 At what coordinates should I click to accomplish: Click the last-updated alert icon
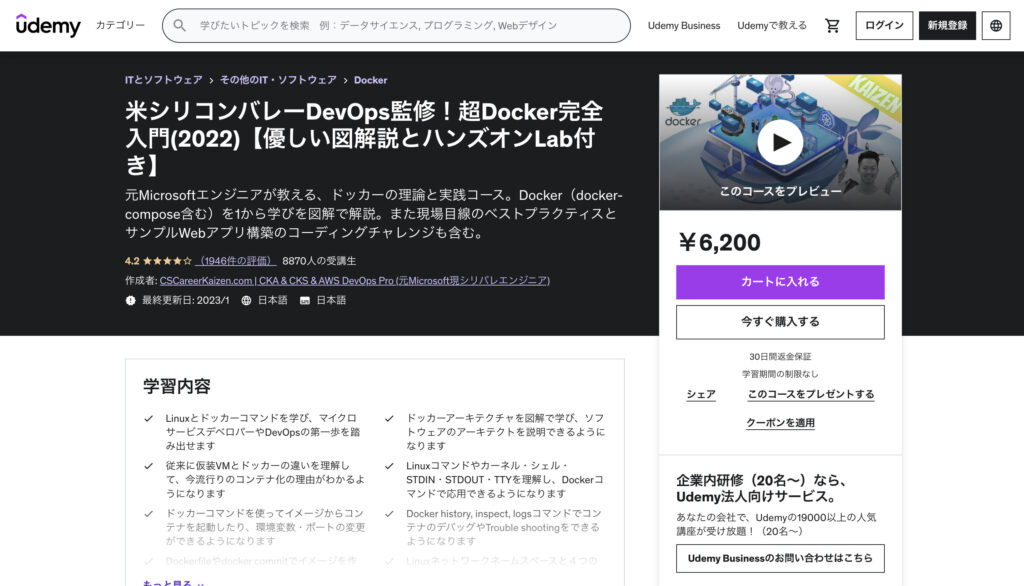pyautogui.click(x=131, y=301)
